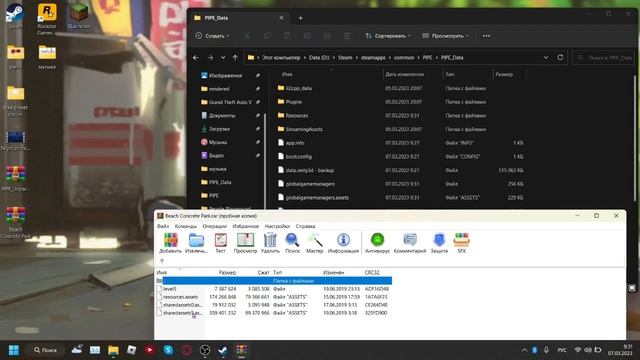Click WinRAR icon in taskbar

[x=241, y=350]
